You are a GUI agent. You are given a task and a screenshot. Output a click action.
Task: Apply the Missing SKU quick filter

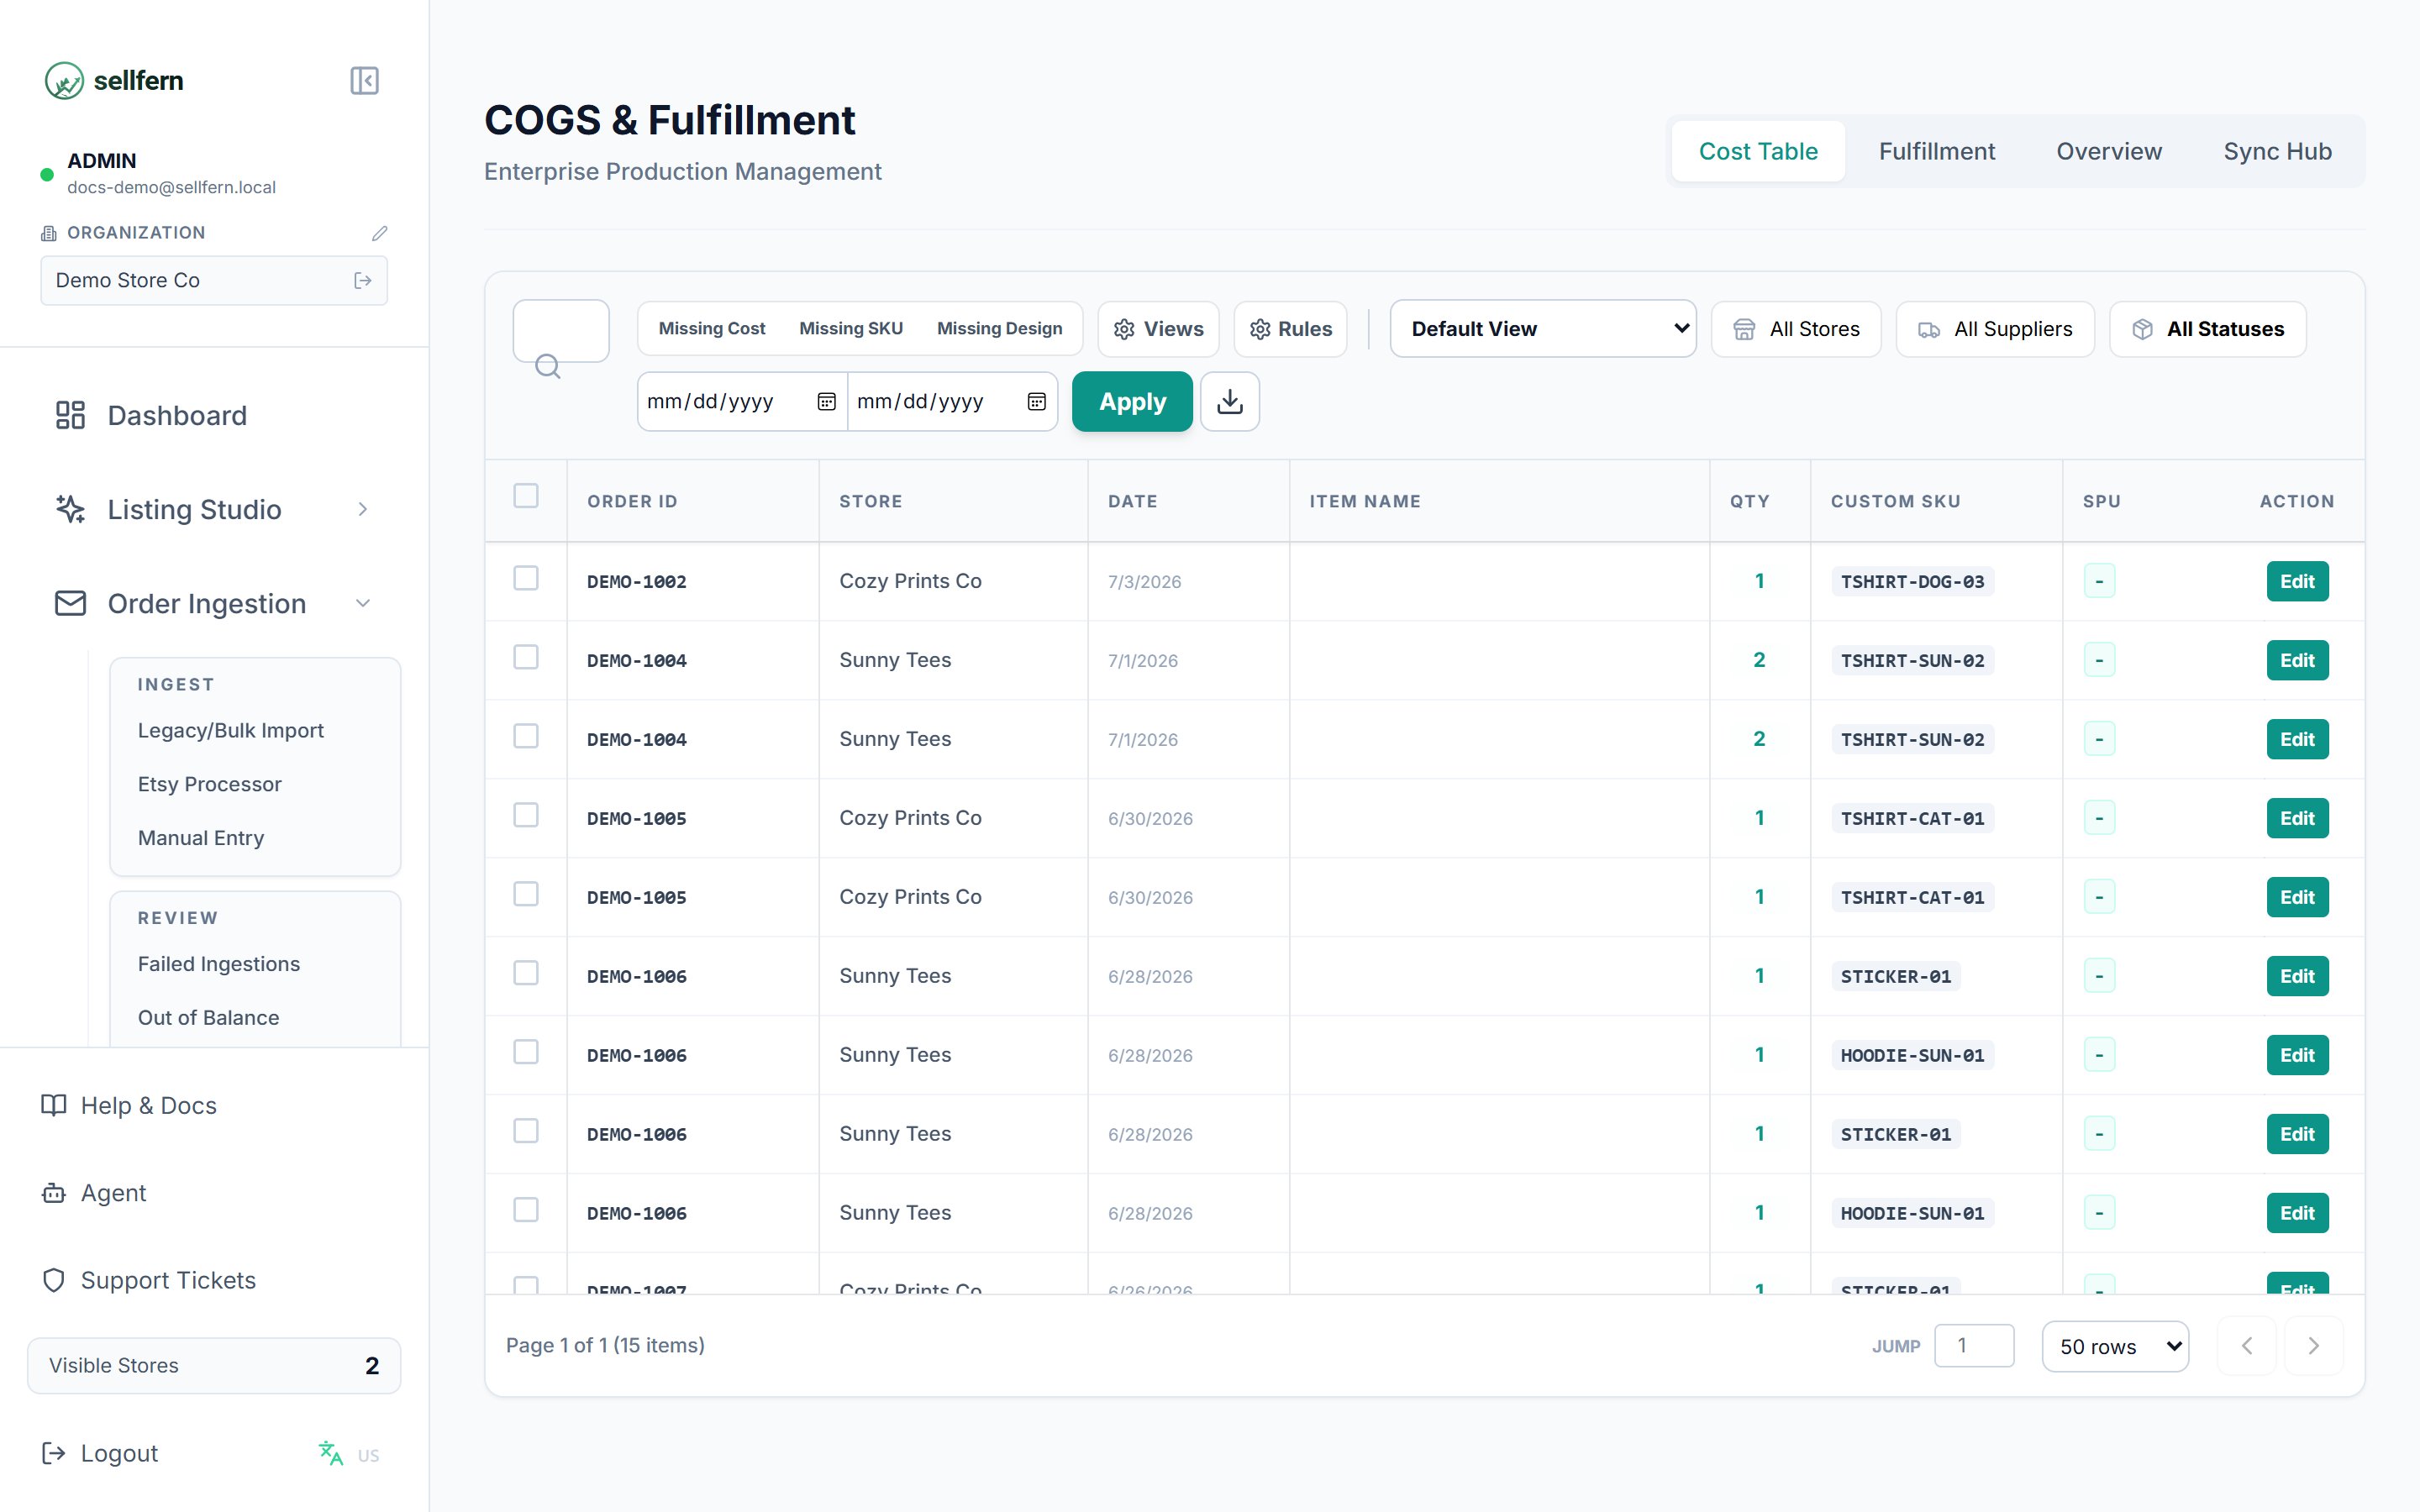[x=851, y=329]
